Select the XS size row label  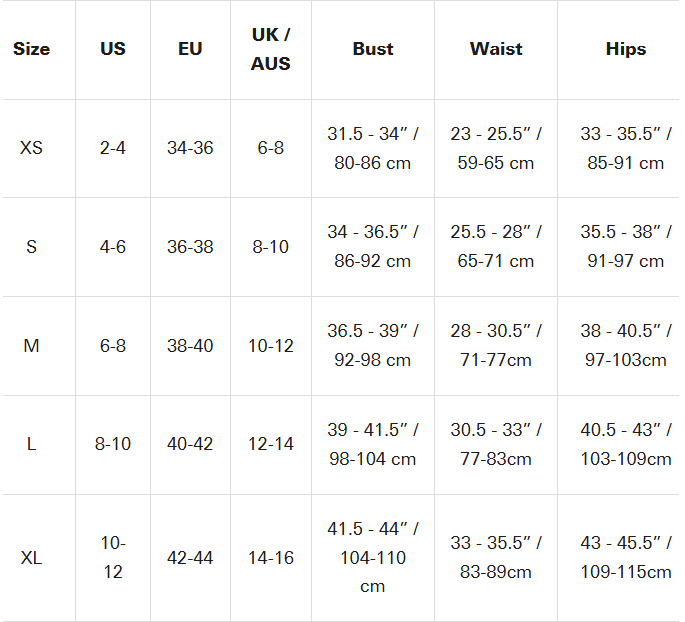coord(31,148)
